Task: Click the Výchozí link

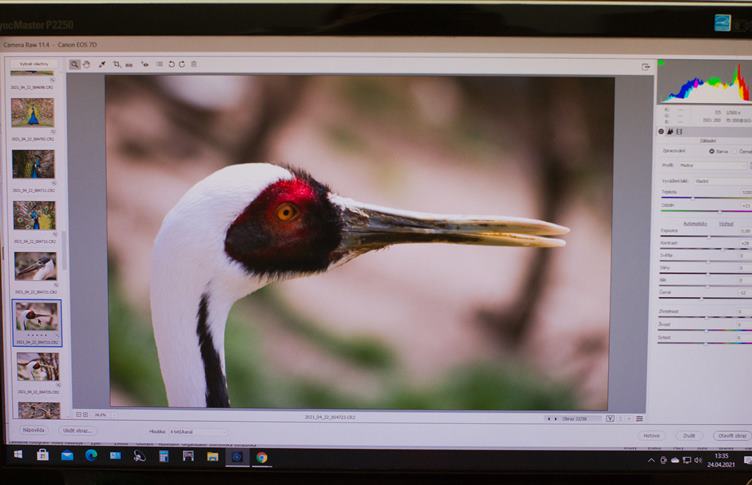Action: pos(726,224)
